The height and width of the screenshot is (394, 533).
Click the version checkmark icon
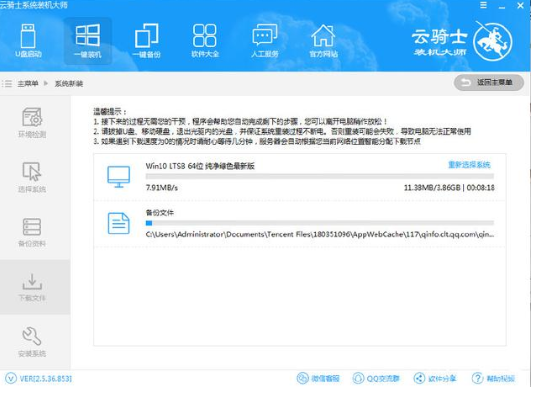[11, 378]
